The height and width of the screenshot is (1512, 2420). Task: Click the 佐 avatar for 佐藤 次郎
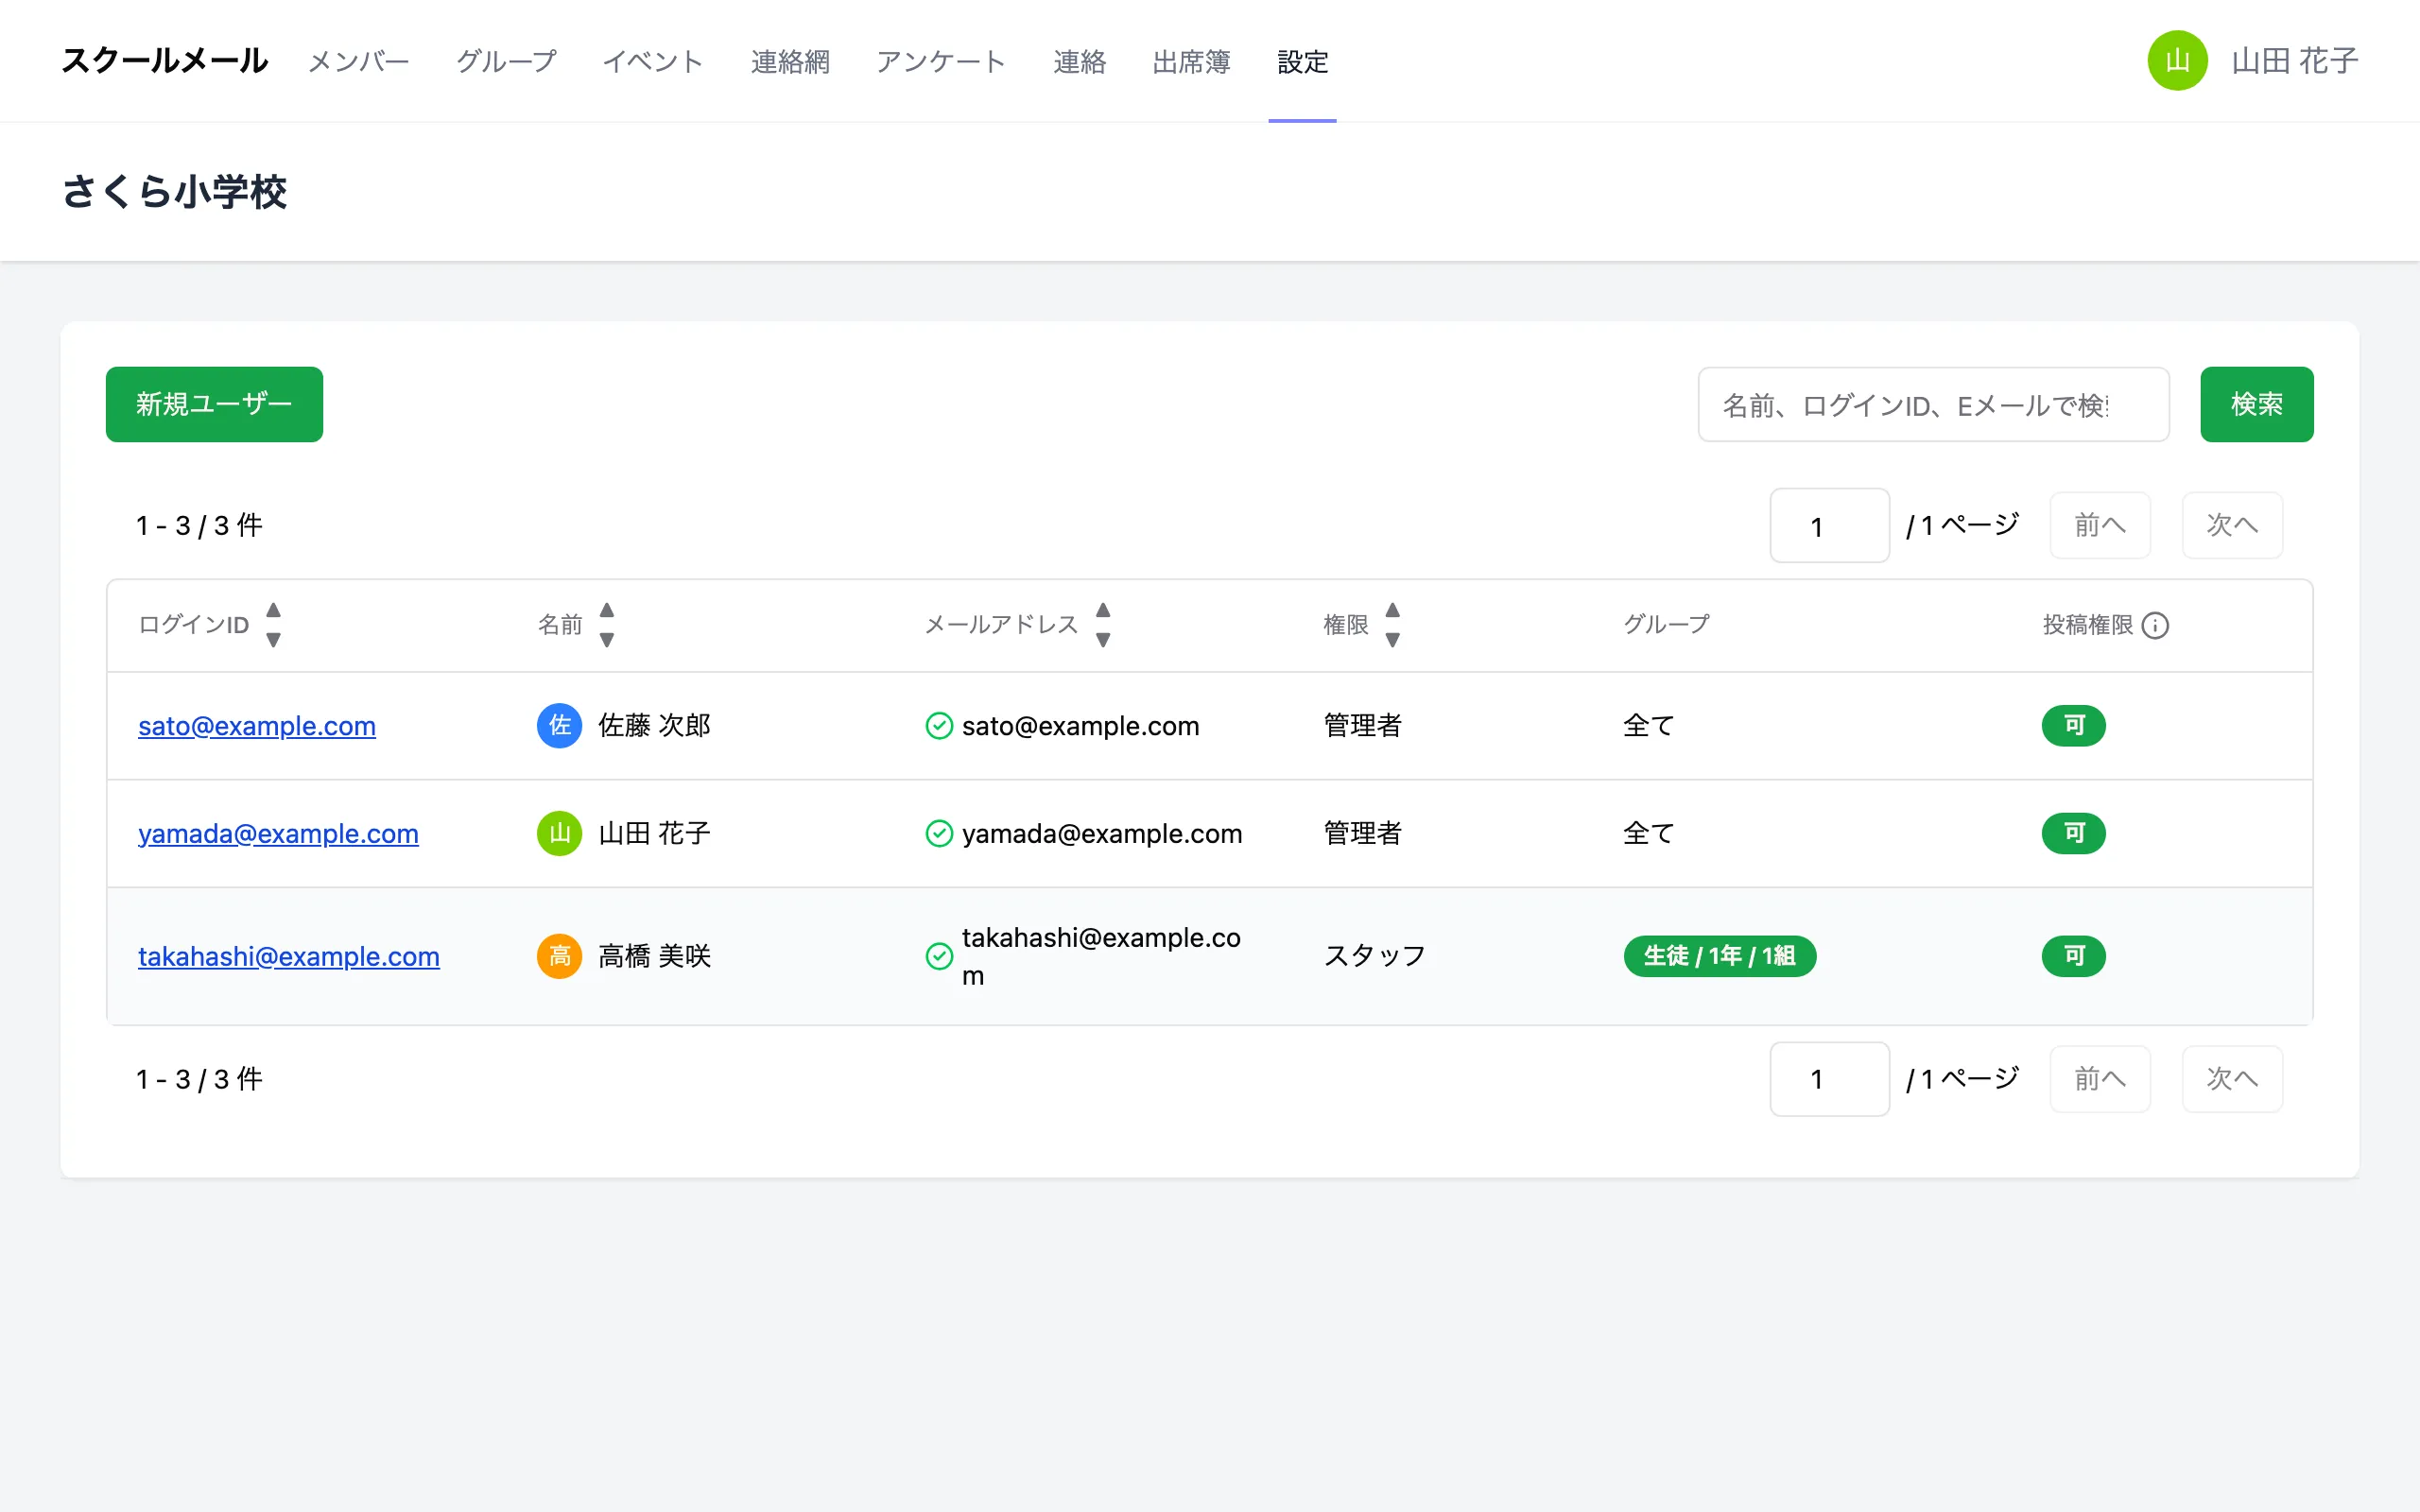tap(559, 725)
